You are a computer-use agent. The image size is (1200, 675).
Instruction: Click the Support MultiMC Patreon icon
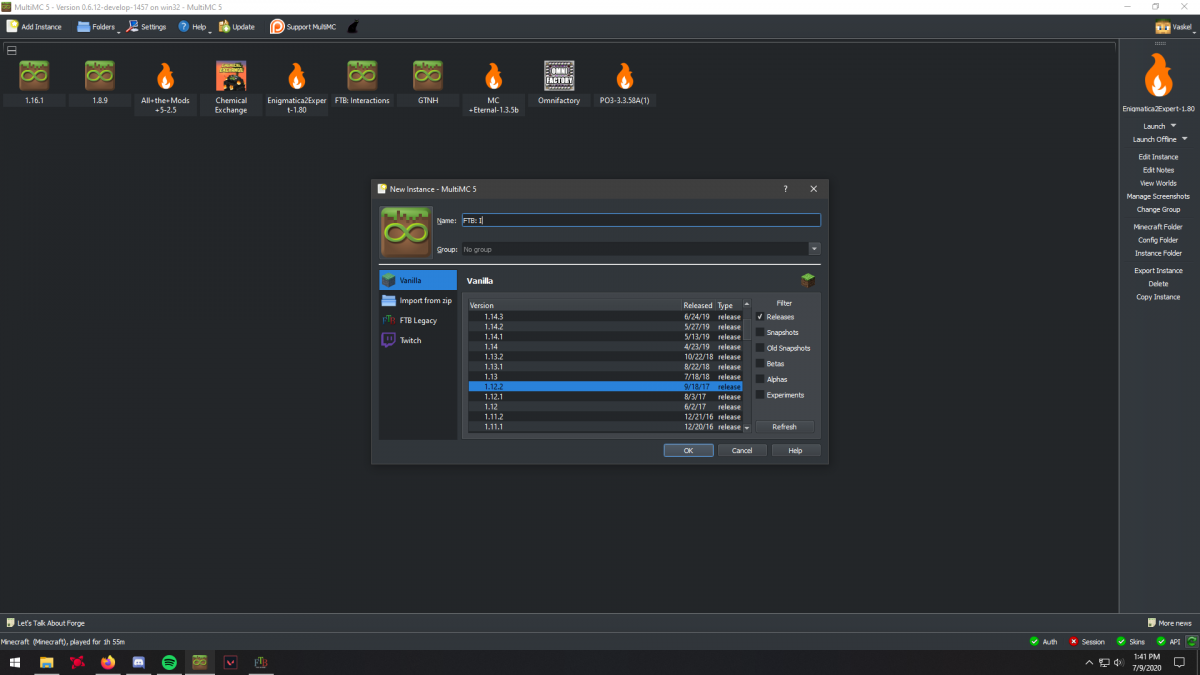pyautogui.click(x=277, y=26)
